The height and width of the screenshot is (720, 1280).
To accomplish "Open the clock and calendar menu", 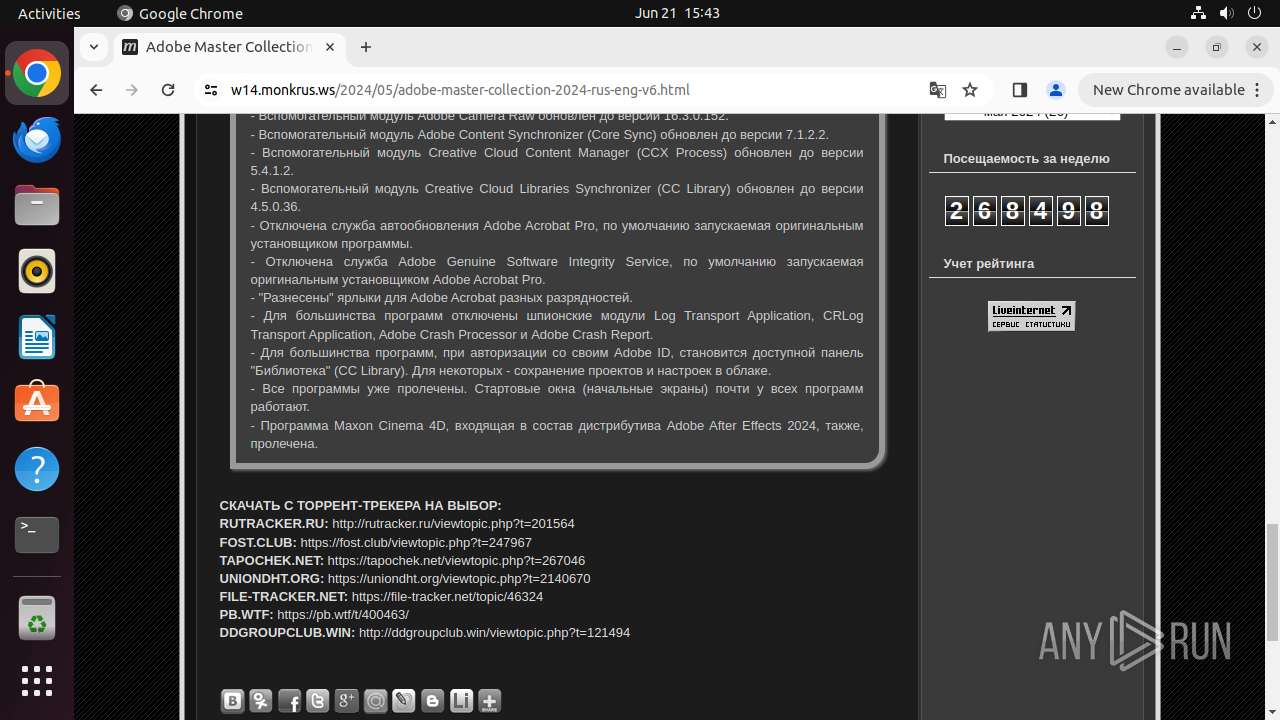I will point(677,13).
